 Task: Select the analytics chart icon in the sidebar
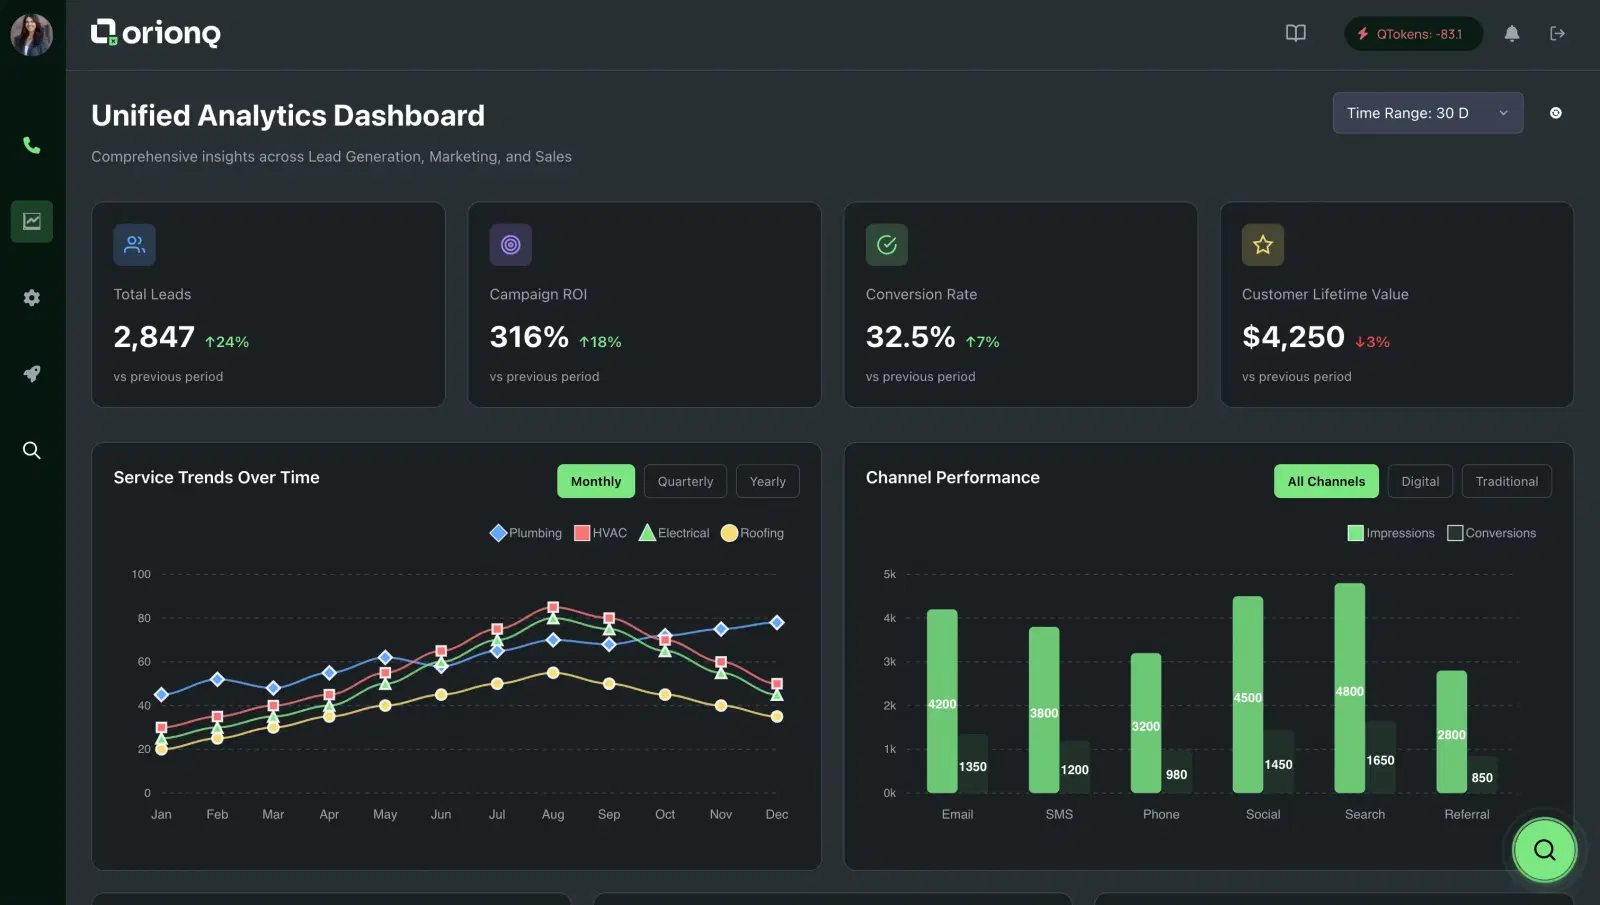coord(31,221)
